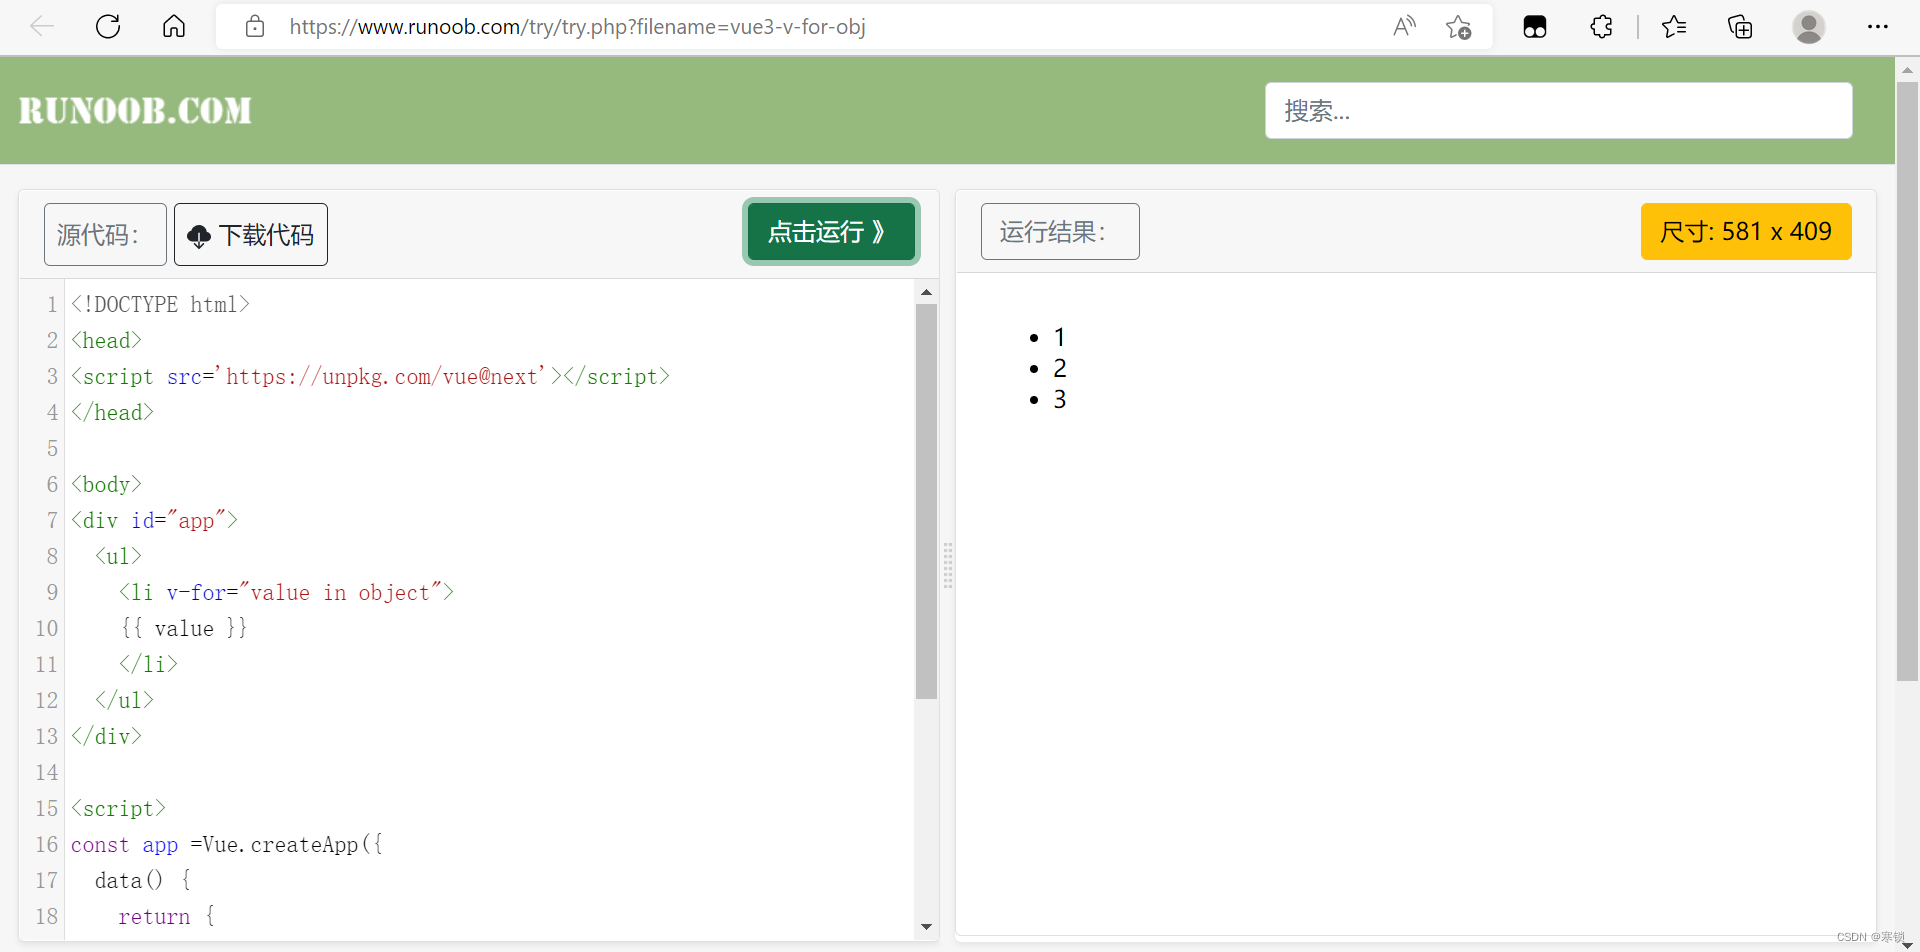Viewport: 1920px width, 952px height.
Task: Click the code editor vertical scrollbar thumb
Action: (926, 501)
